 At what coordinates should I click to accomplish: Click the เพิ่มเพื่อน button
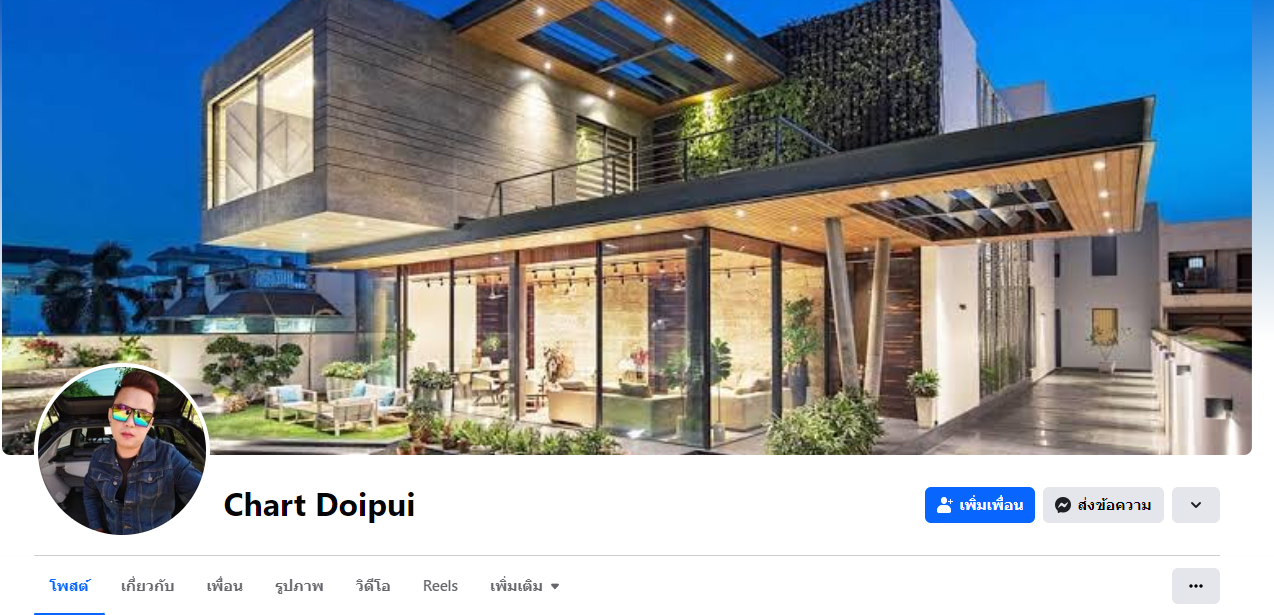[x=980, y=505]
